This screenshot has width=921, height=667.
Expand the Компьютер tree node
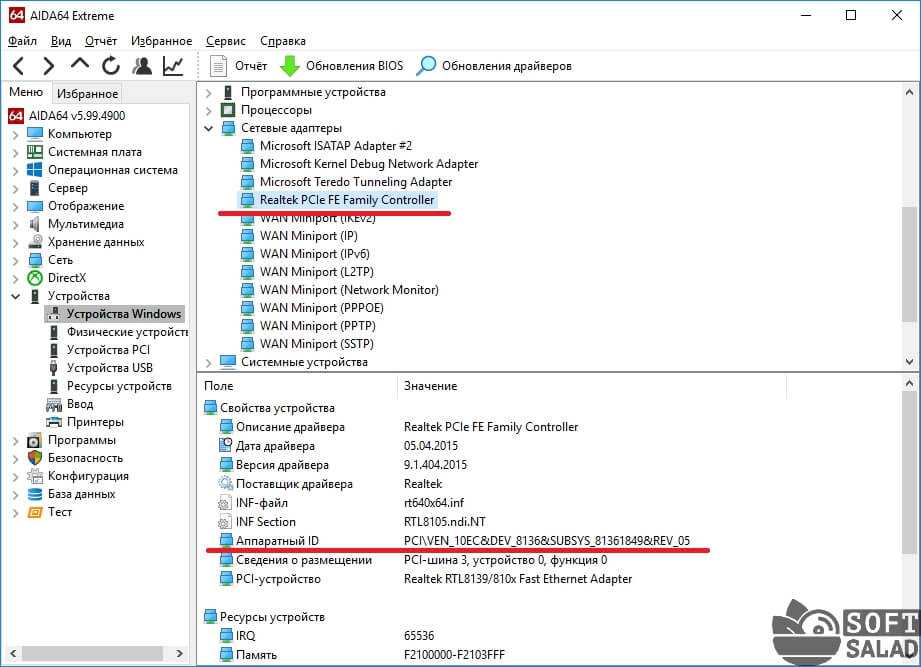click(x=16, y=134)
